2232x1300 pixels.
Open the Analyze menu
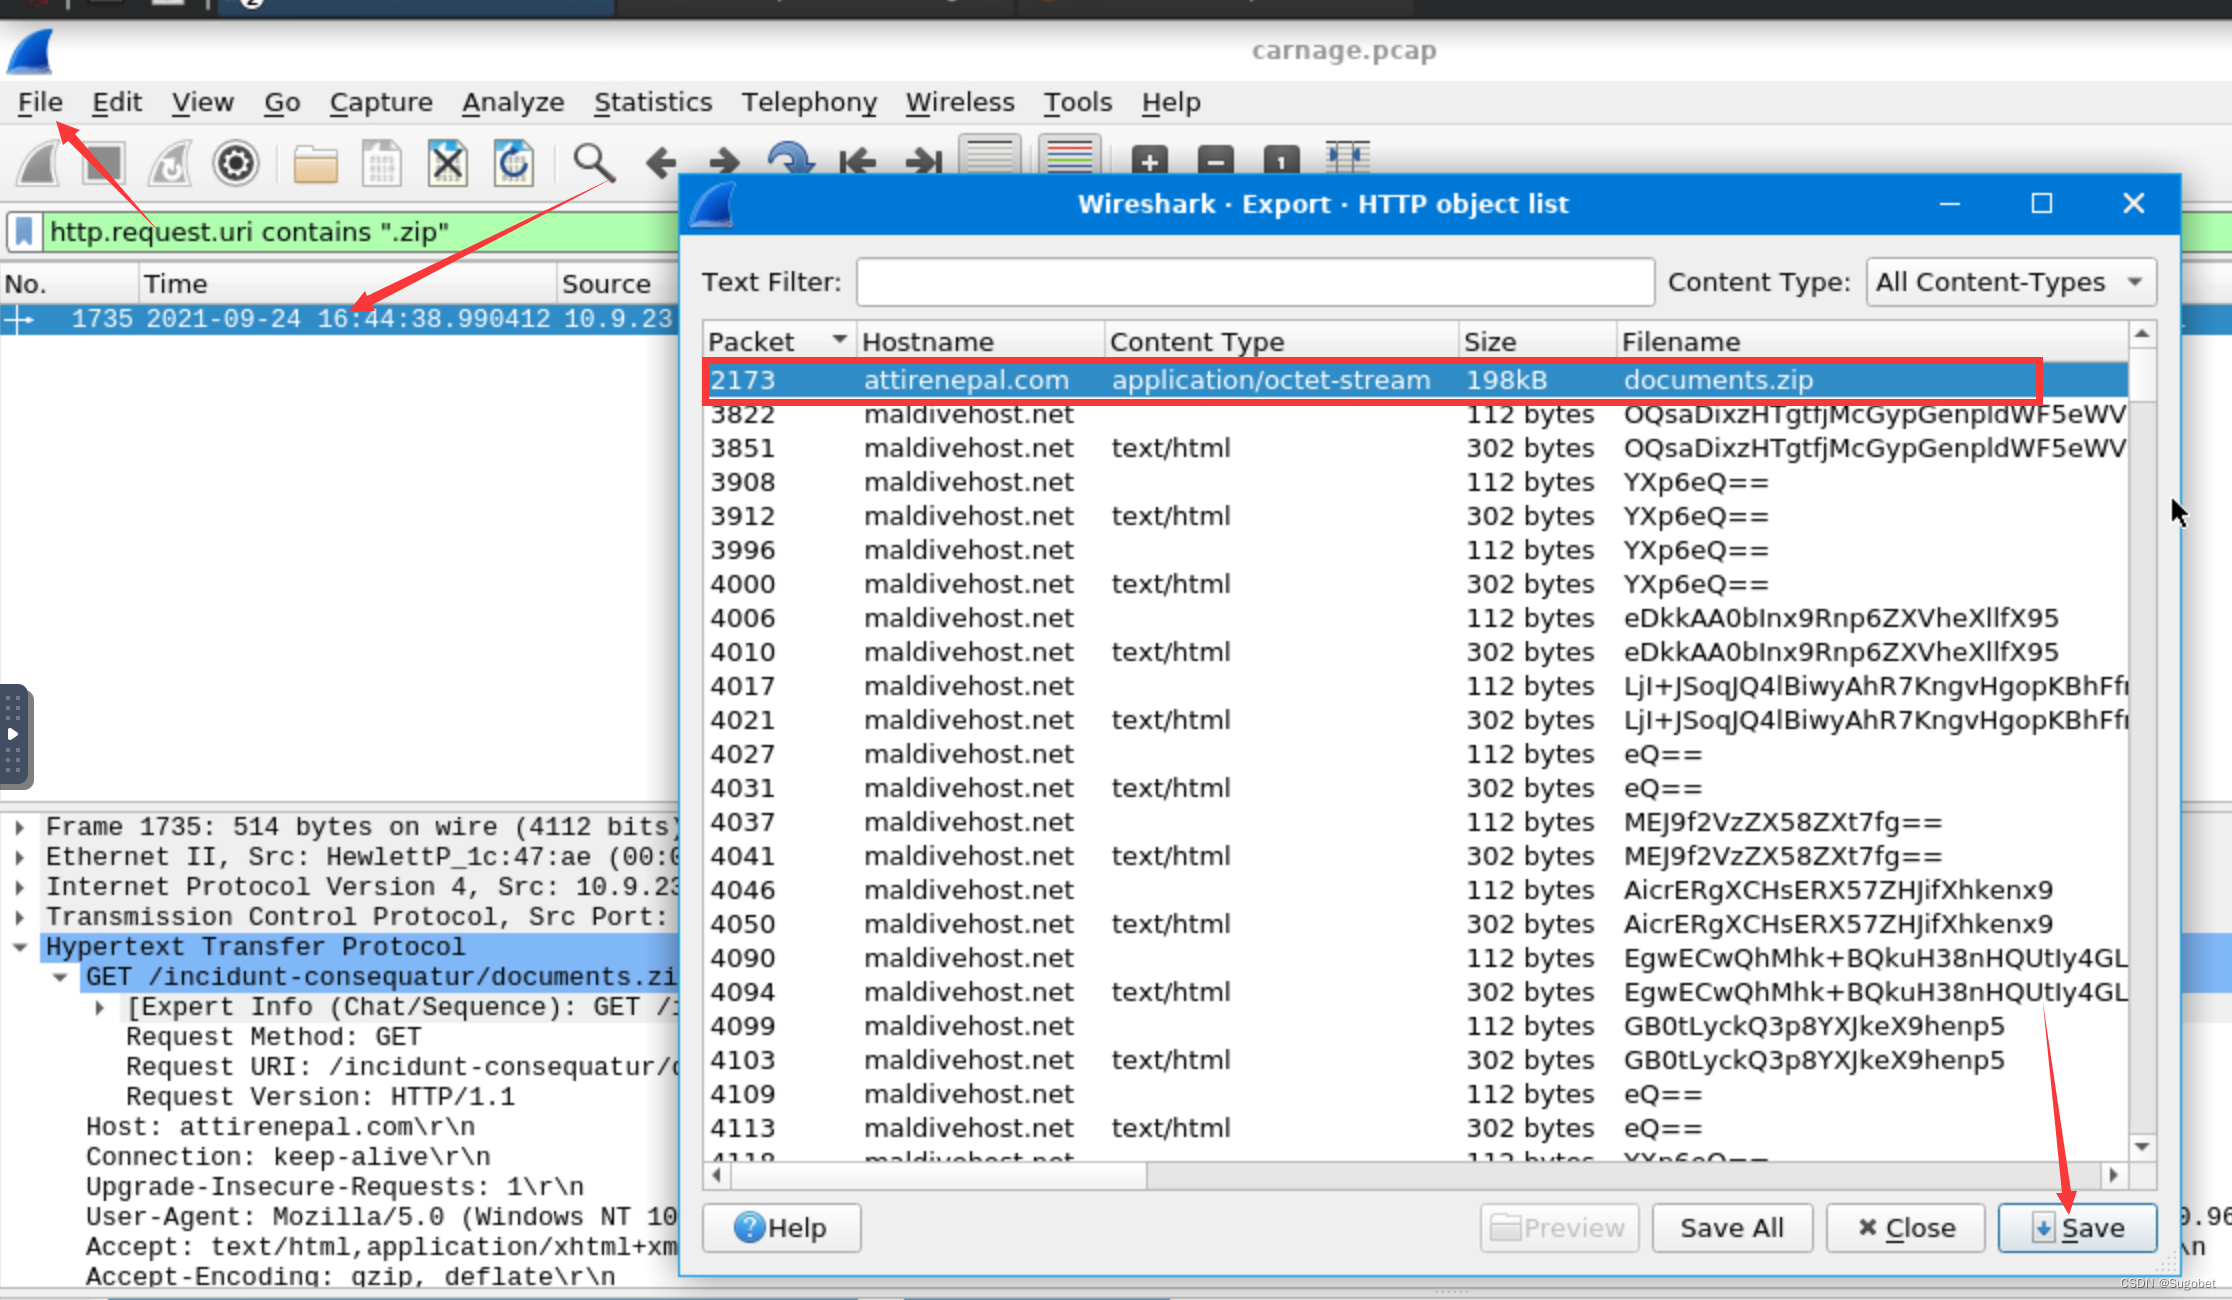coord(513,102)
